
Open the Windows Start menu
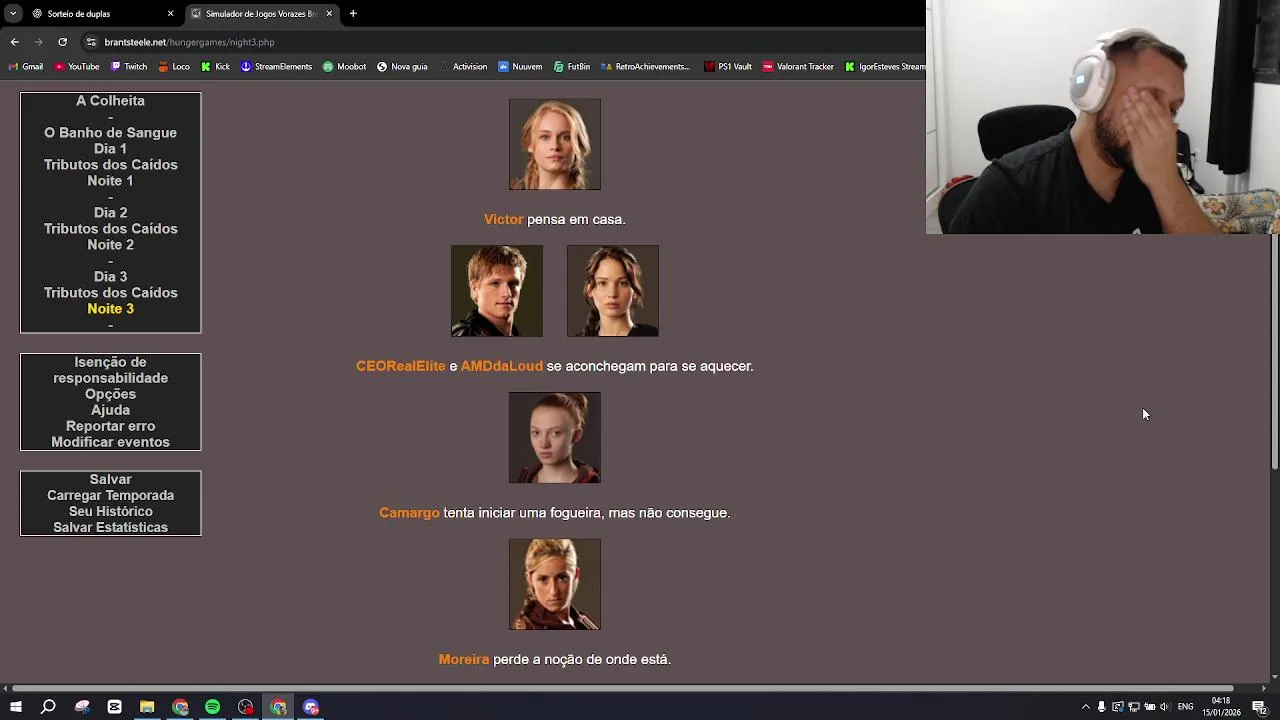tap(16, 707)
